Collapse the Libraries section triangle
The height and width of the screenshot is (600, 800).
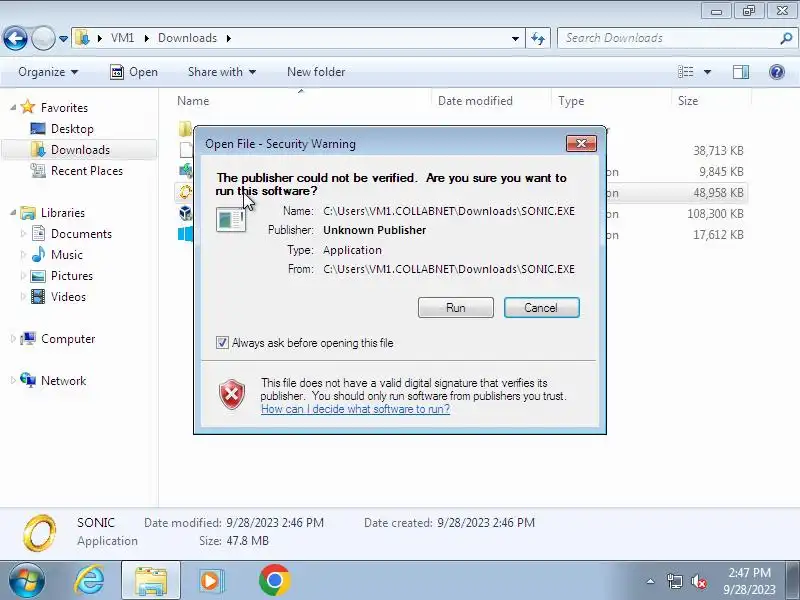13,212
